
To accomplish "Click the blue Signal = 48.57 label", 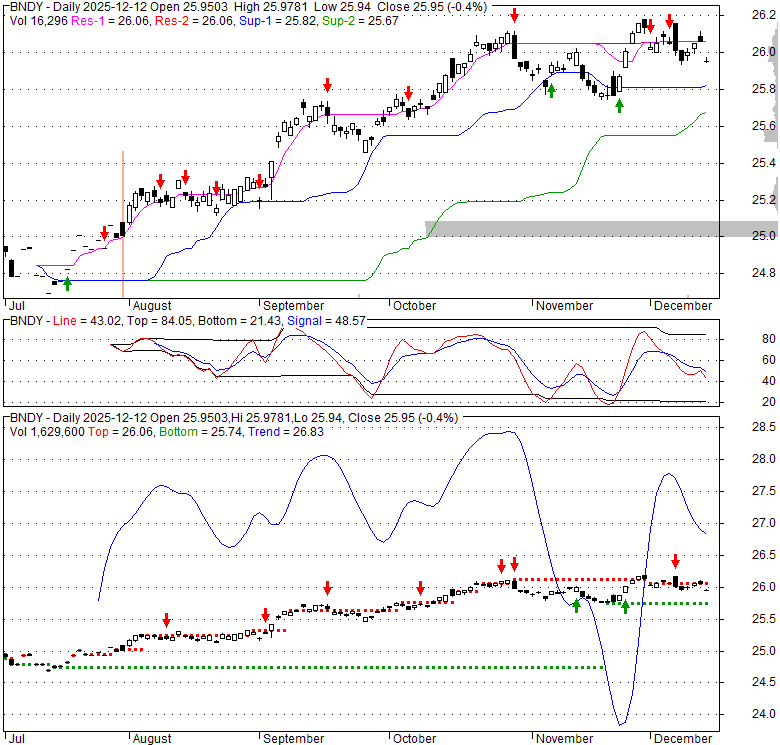I will coord(326,321).
